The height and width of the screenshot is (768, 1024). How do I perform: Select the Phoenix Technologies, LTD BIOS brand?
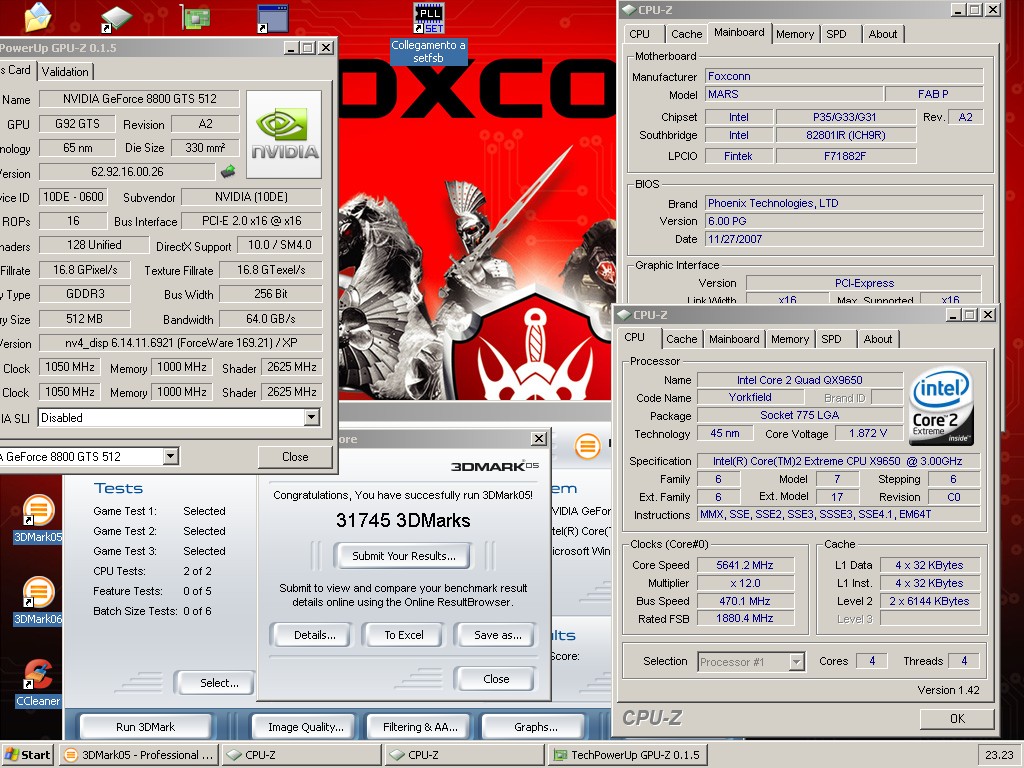pyautogui.click(x=844, y=203)
